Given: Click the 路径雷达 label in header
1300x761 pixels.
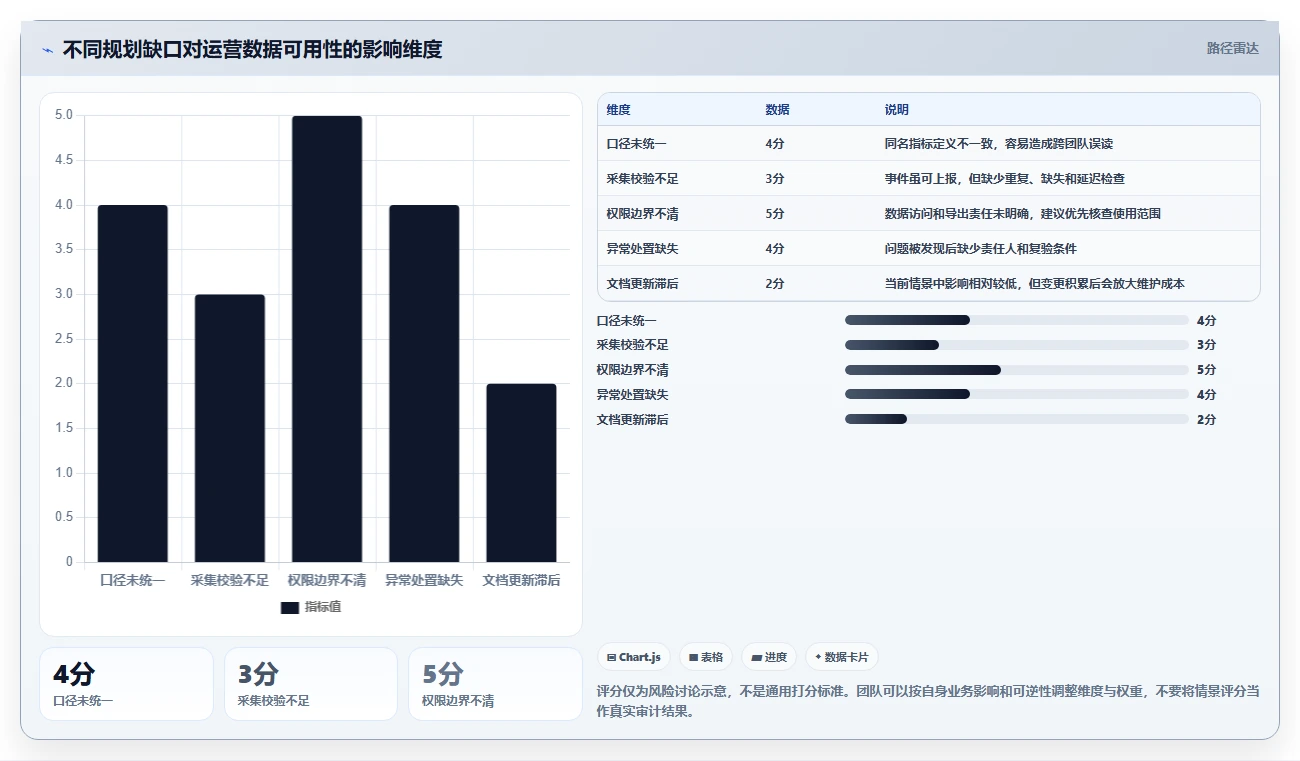Looking at the screenshot, I should pyautogui.click(x=1232, y=48).
